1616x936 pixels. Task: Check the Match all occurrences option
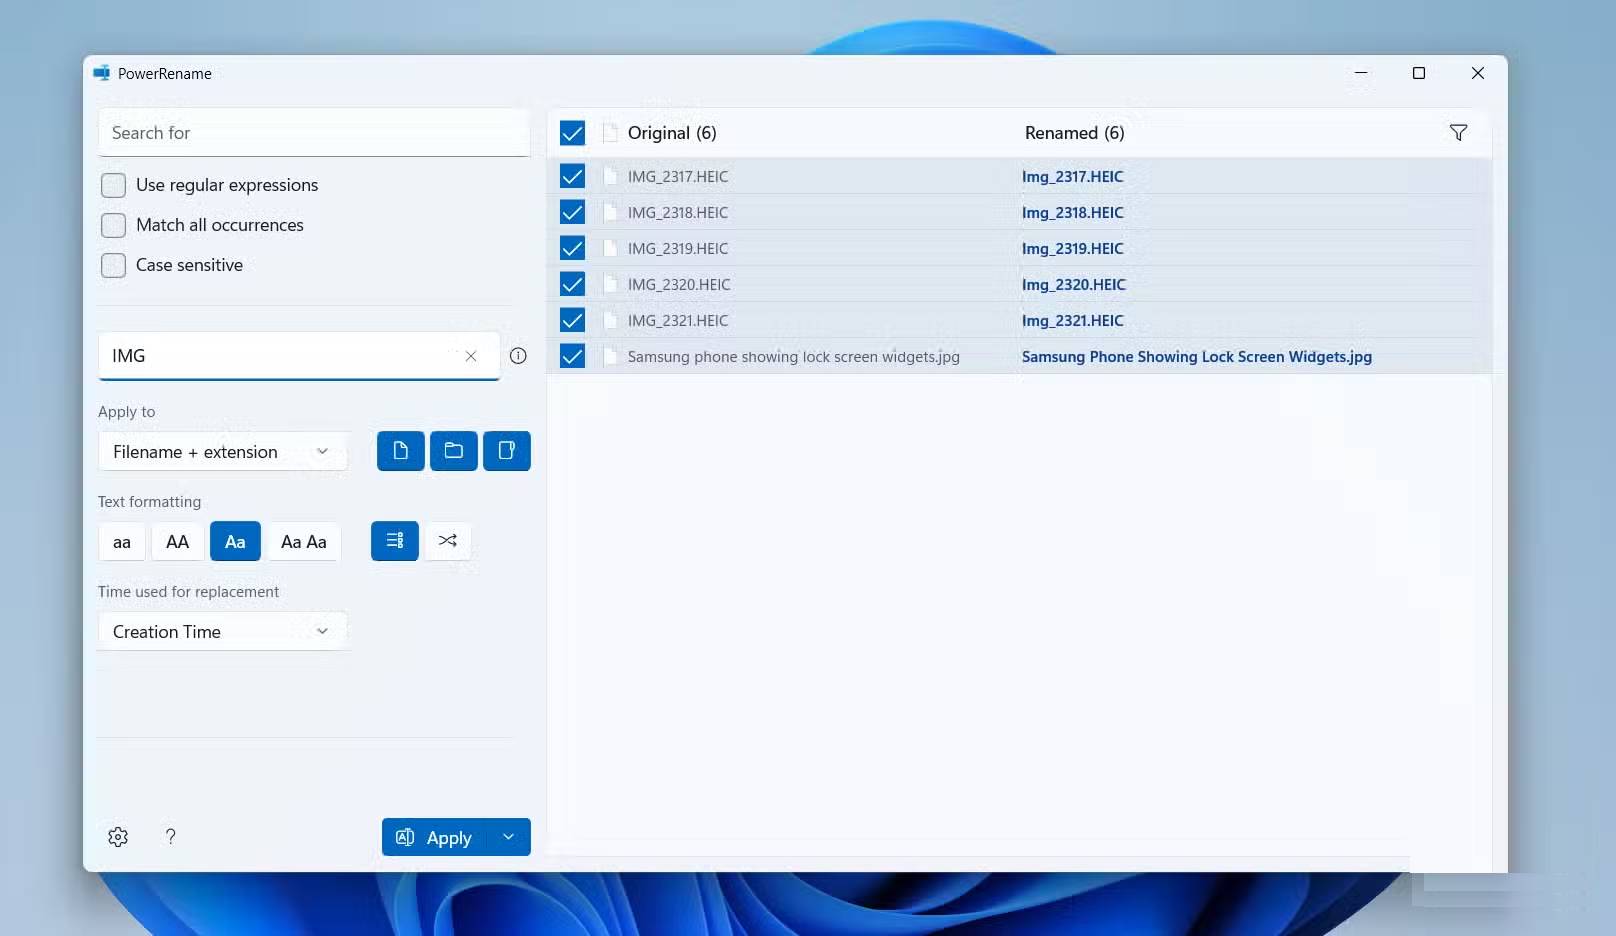tap(114, 225)
